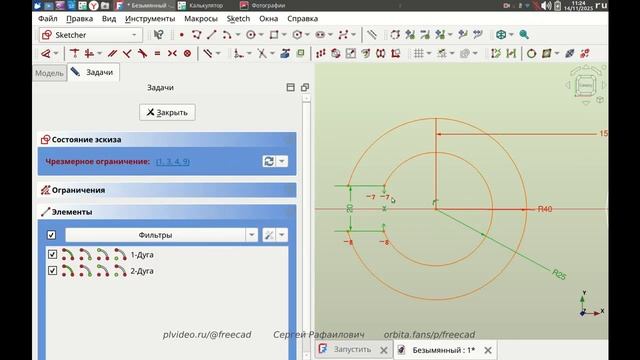This screenshot has width=640, height=360.
Task: Apply the parallel constraint
Action: click(112, 53)
